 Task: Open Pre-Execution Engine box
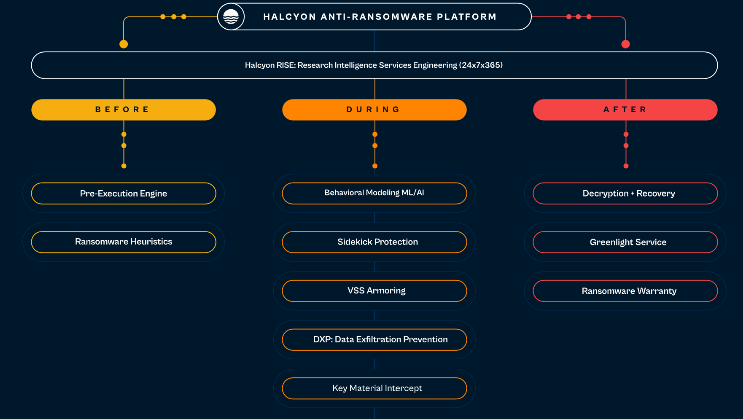point(124,193)
